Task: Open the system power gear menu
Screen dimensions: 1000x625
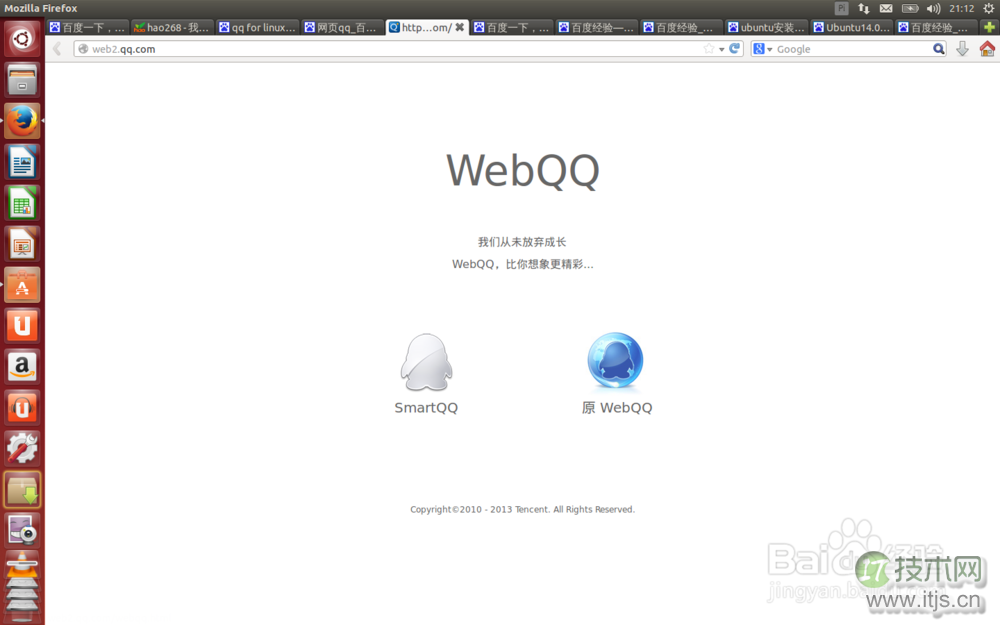Action: pos(988,8)
